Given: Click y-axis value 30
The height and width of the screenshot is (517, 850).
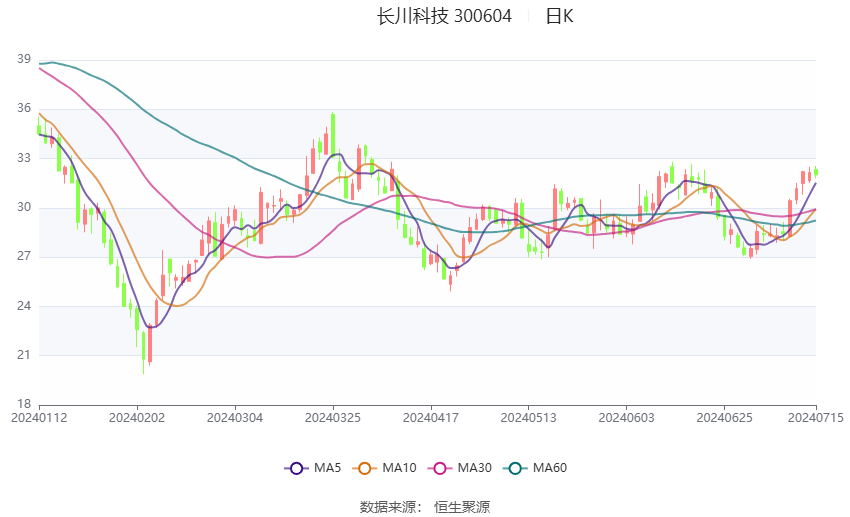Looking at the screenshot, I should click(24, 207).
